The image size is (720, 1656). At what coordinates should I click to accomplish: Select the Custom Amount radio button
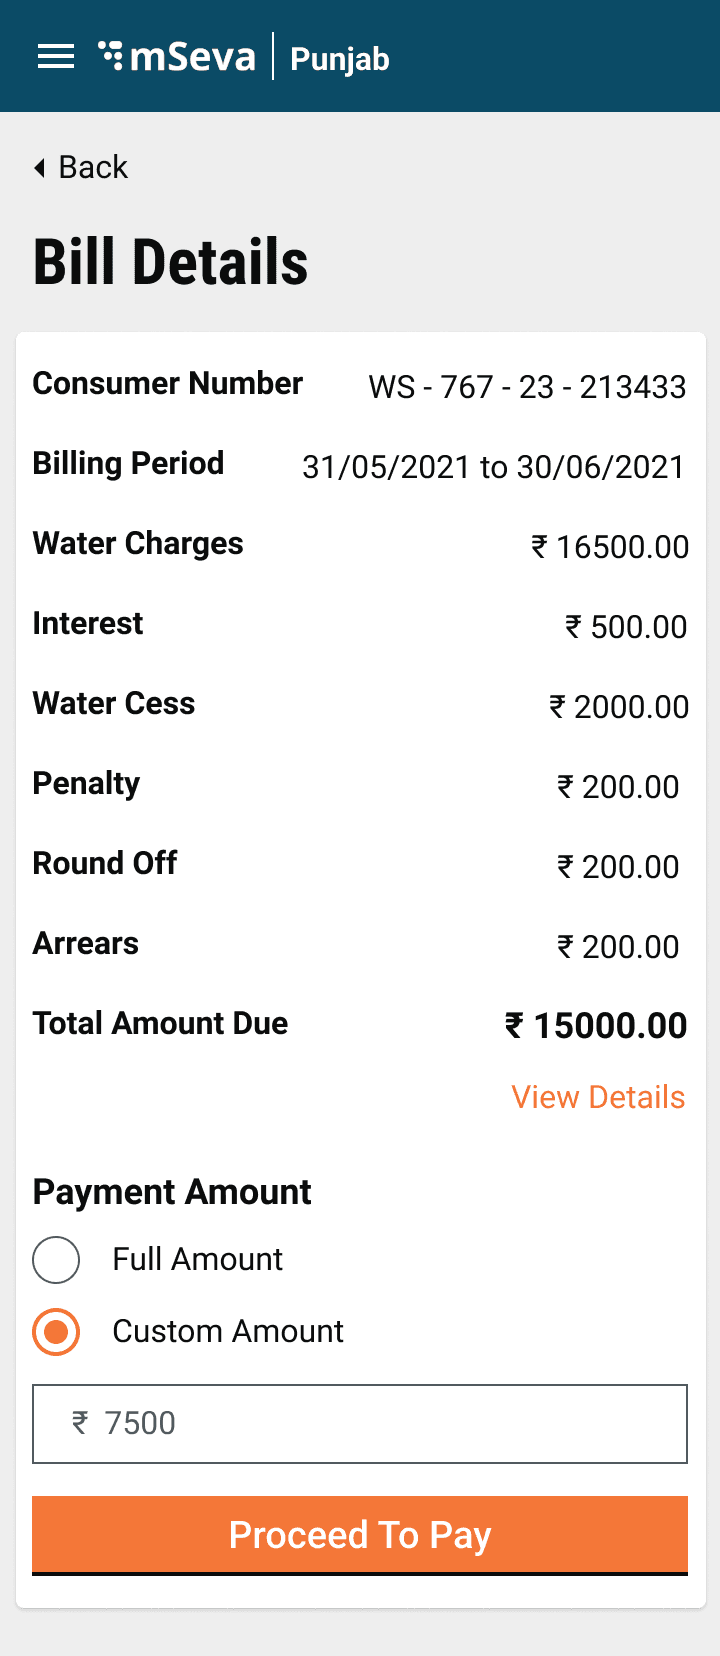point(56,1332)
